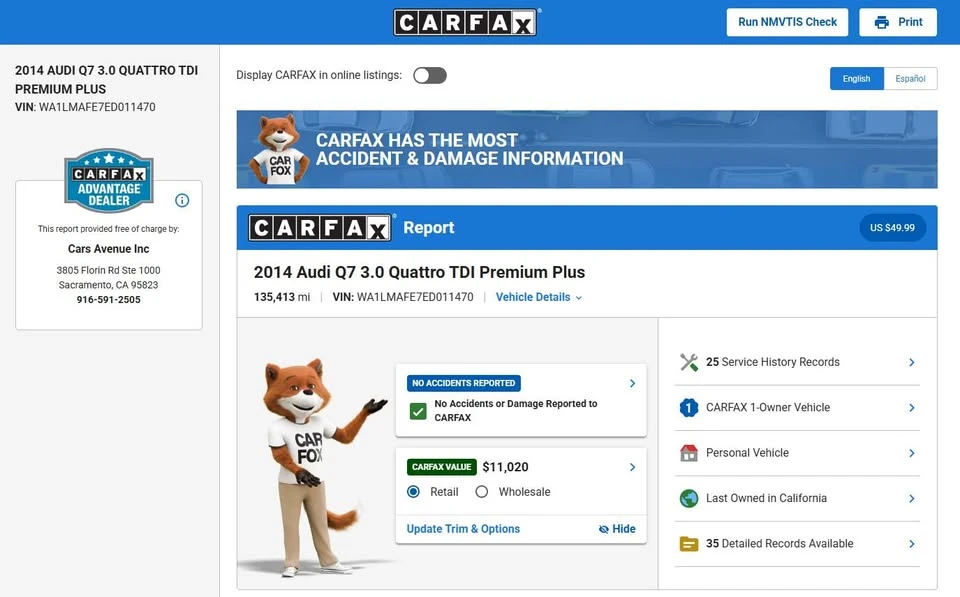Click the CARFAX 1-Owner Vehicle text

768,407
